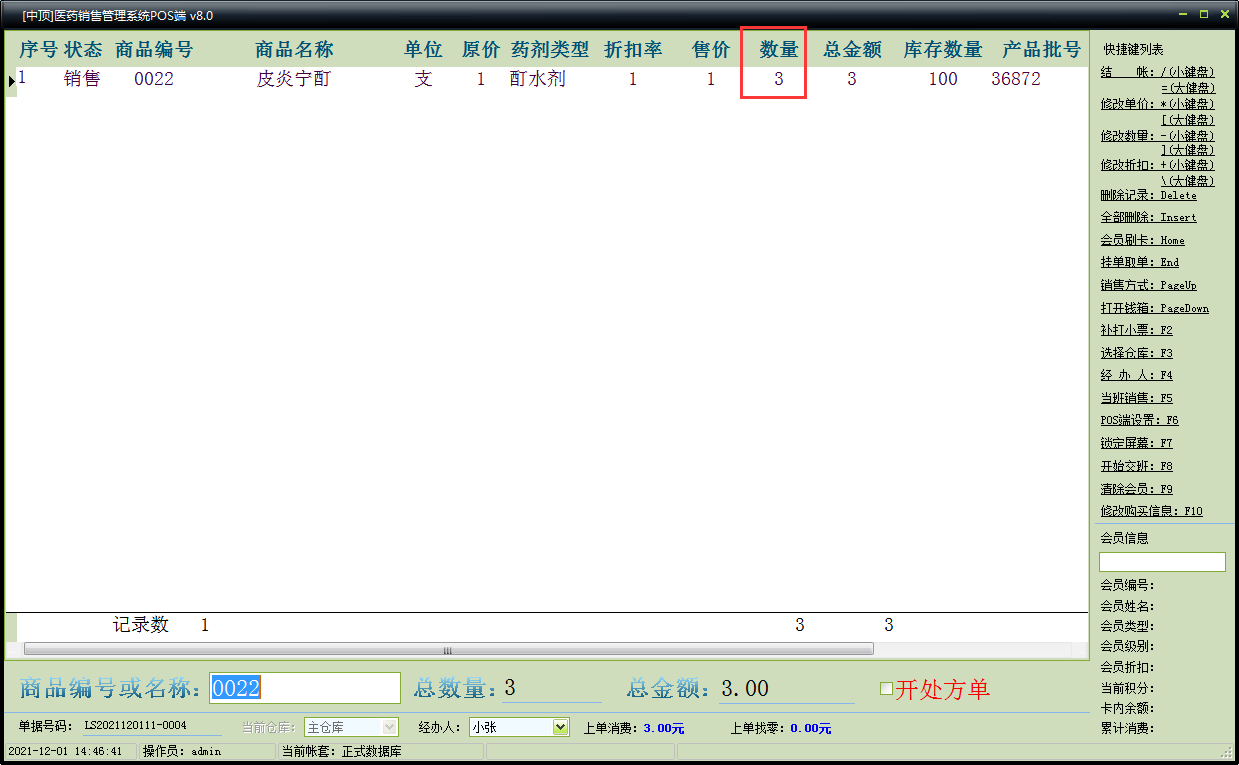Click the 打开钱箱: PageDown link

1154,308
